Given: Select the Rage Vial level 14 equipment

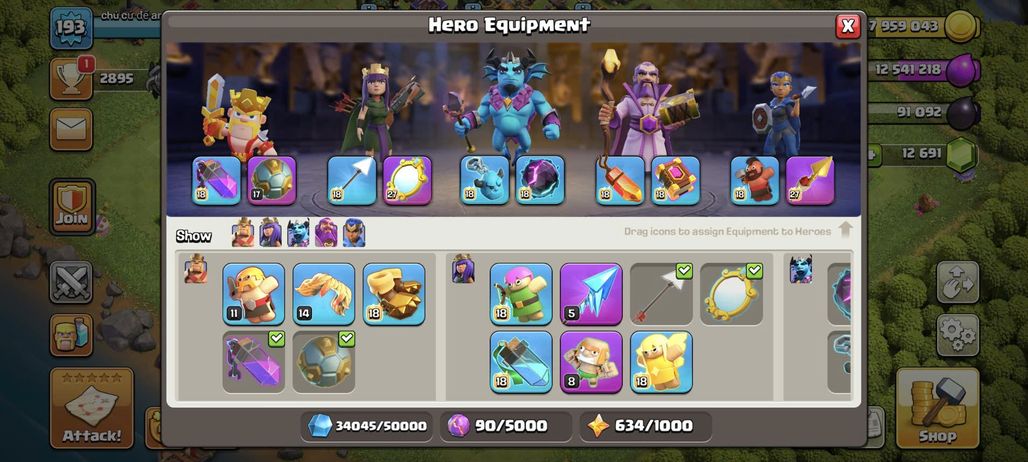Looking at the screenshot, I should (324, 294).
